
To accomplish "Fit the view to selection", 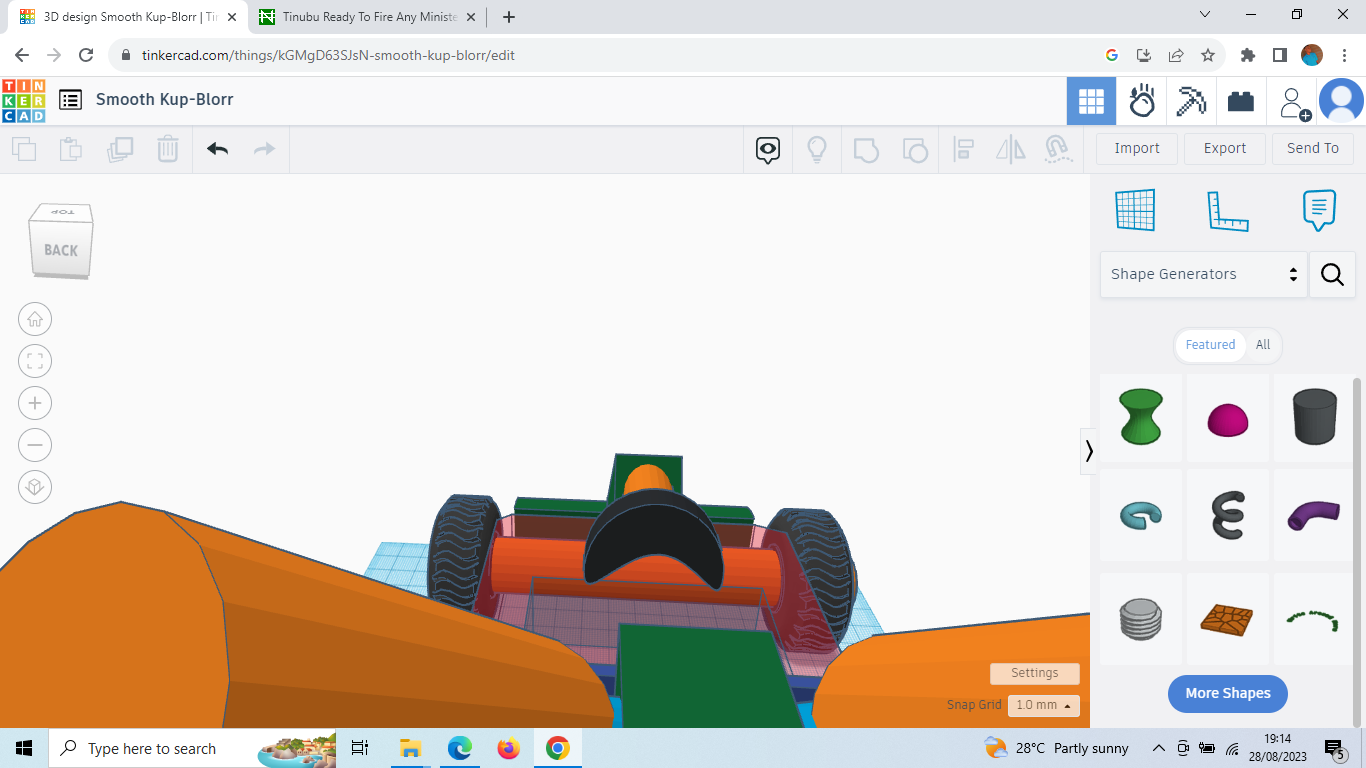I will click(x=35, y=361).
